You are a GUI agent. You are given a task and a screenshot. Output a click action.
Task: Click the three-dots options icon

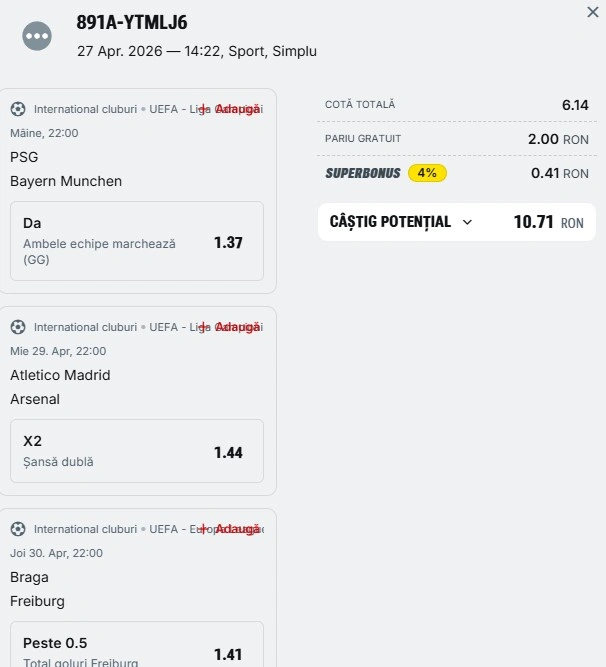tap(37, 36)
